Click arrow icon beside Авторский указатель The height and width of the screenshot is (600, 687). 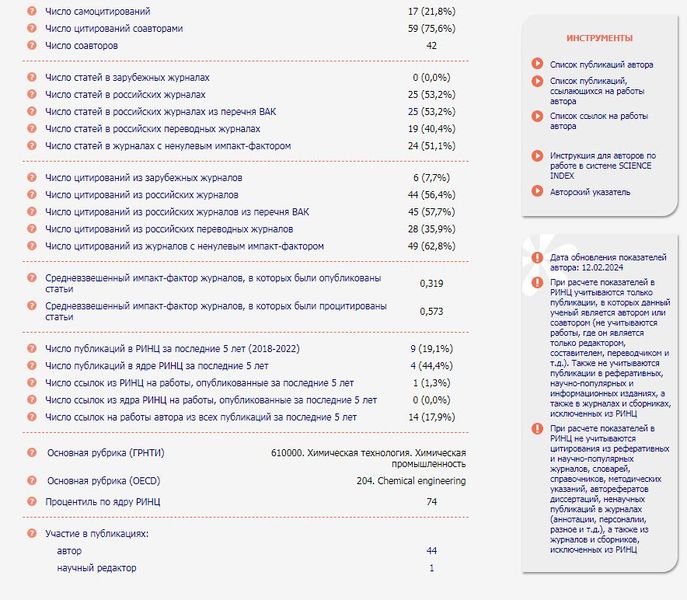click(537, 191)
